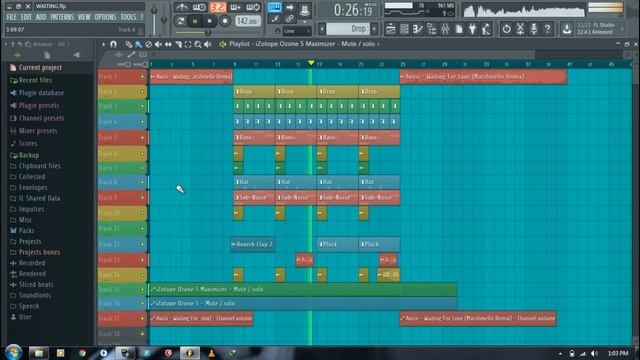640x360 pixels.
Task: Click the 142 tempo field
Action: coord(247,21)
